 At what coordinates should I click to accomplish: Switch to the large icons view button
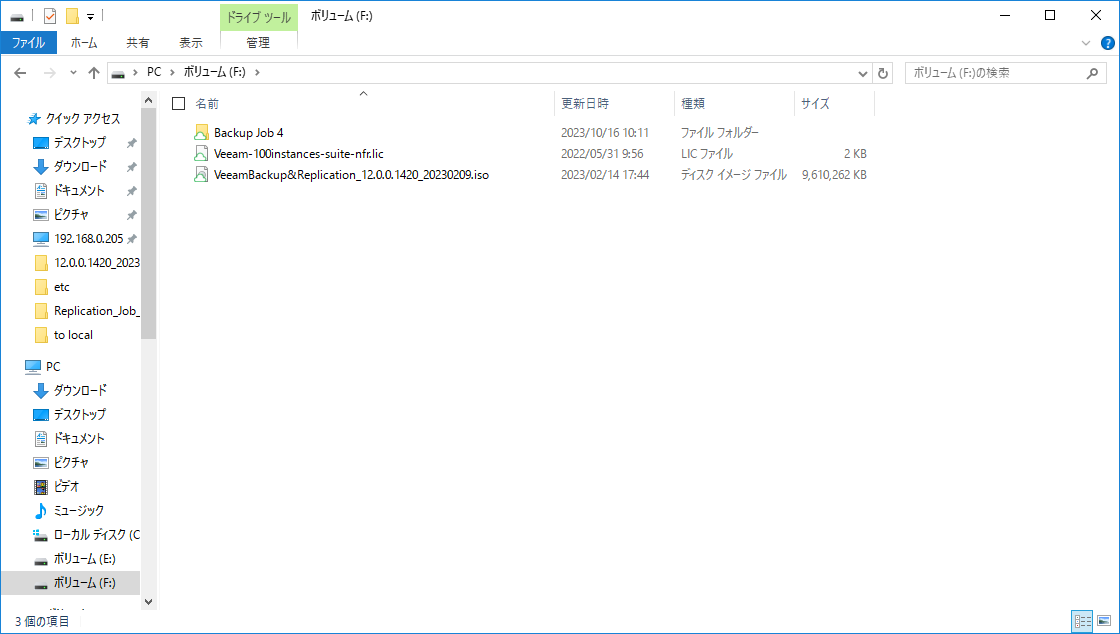[1104, 621]
